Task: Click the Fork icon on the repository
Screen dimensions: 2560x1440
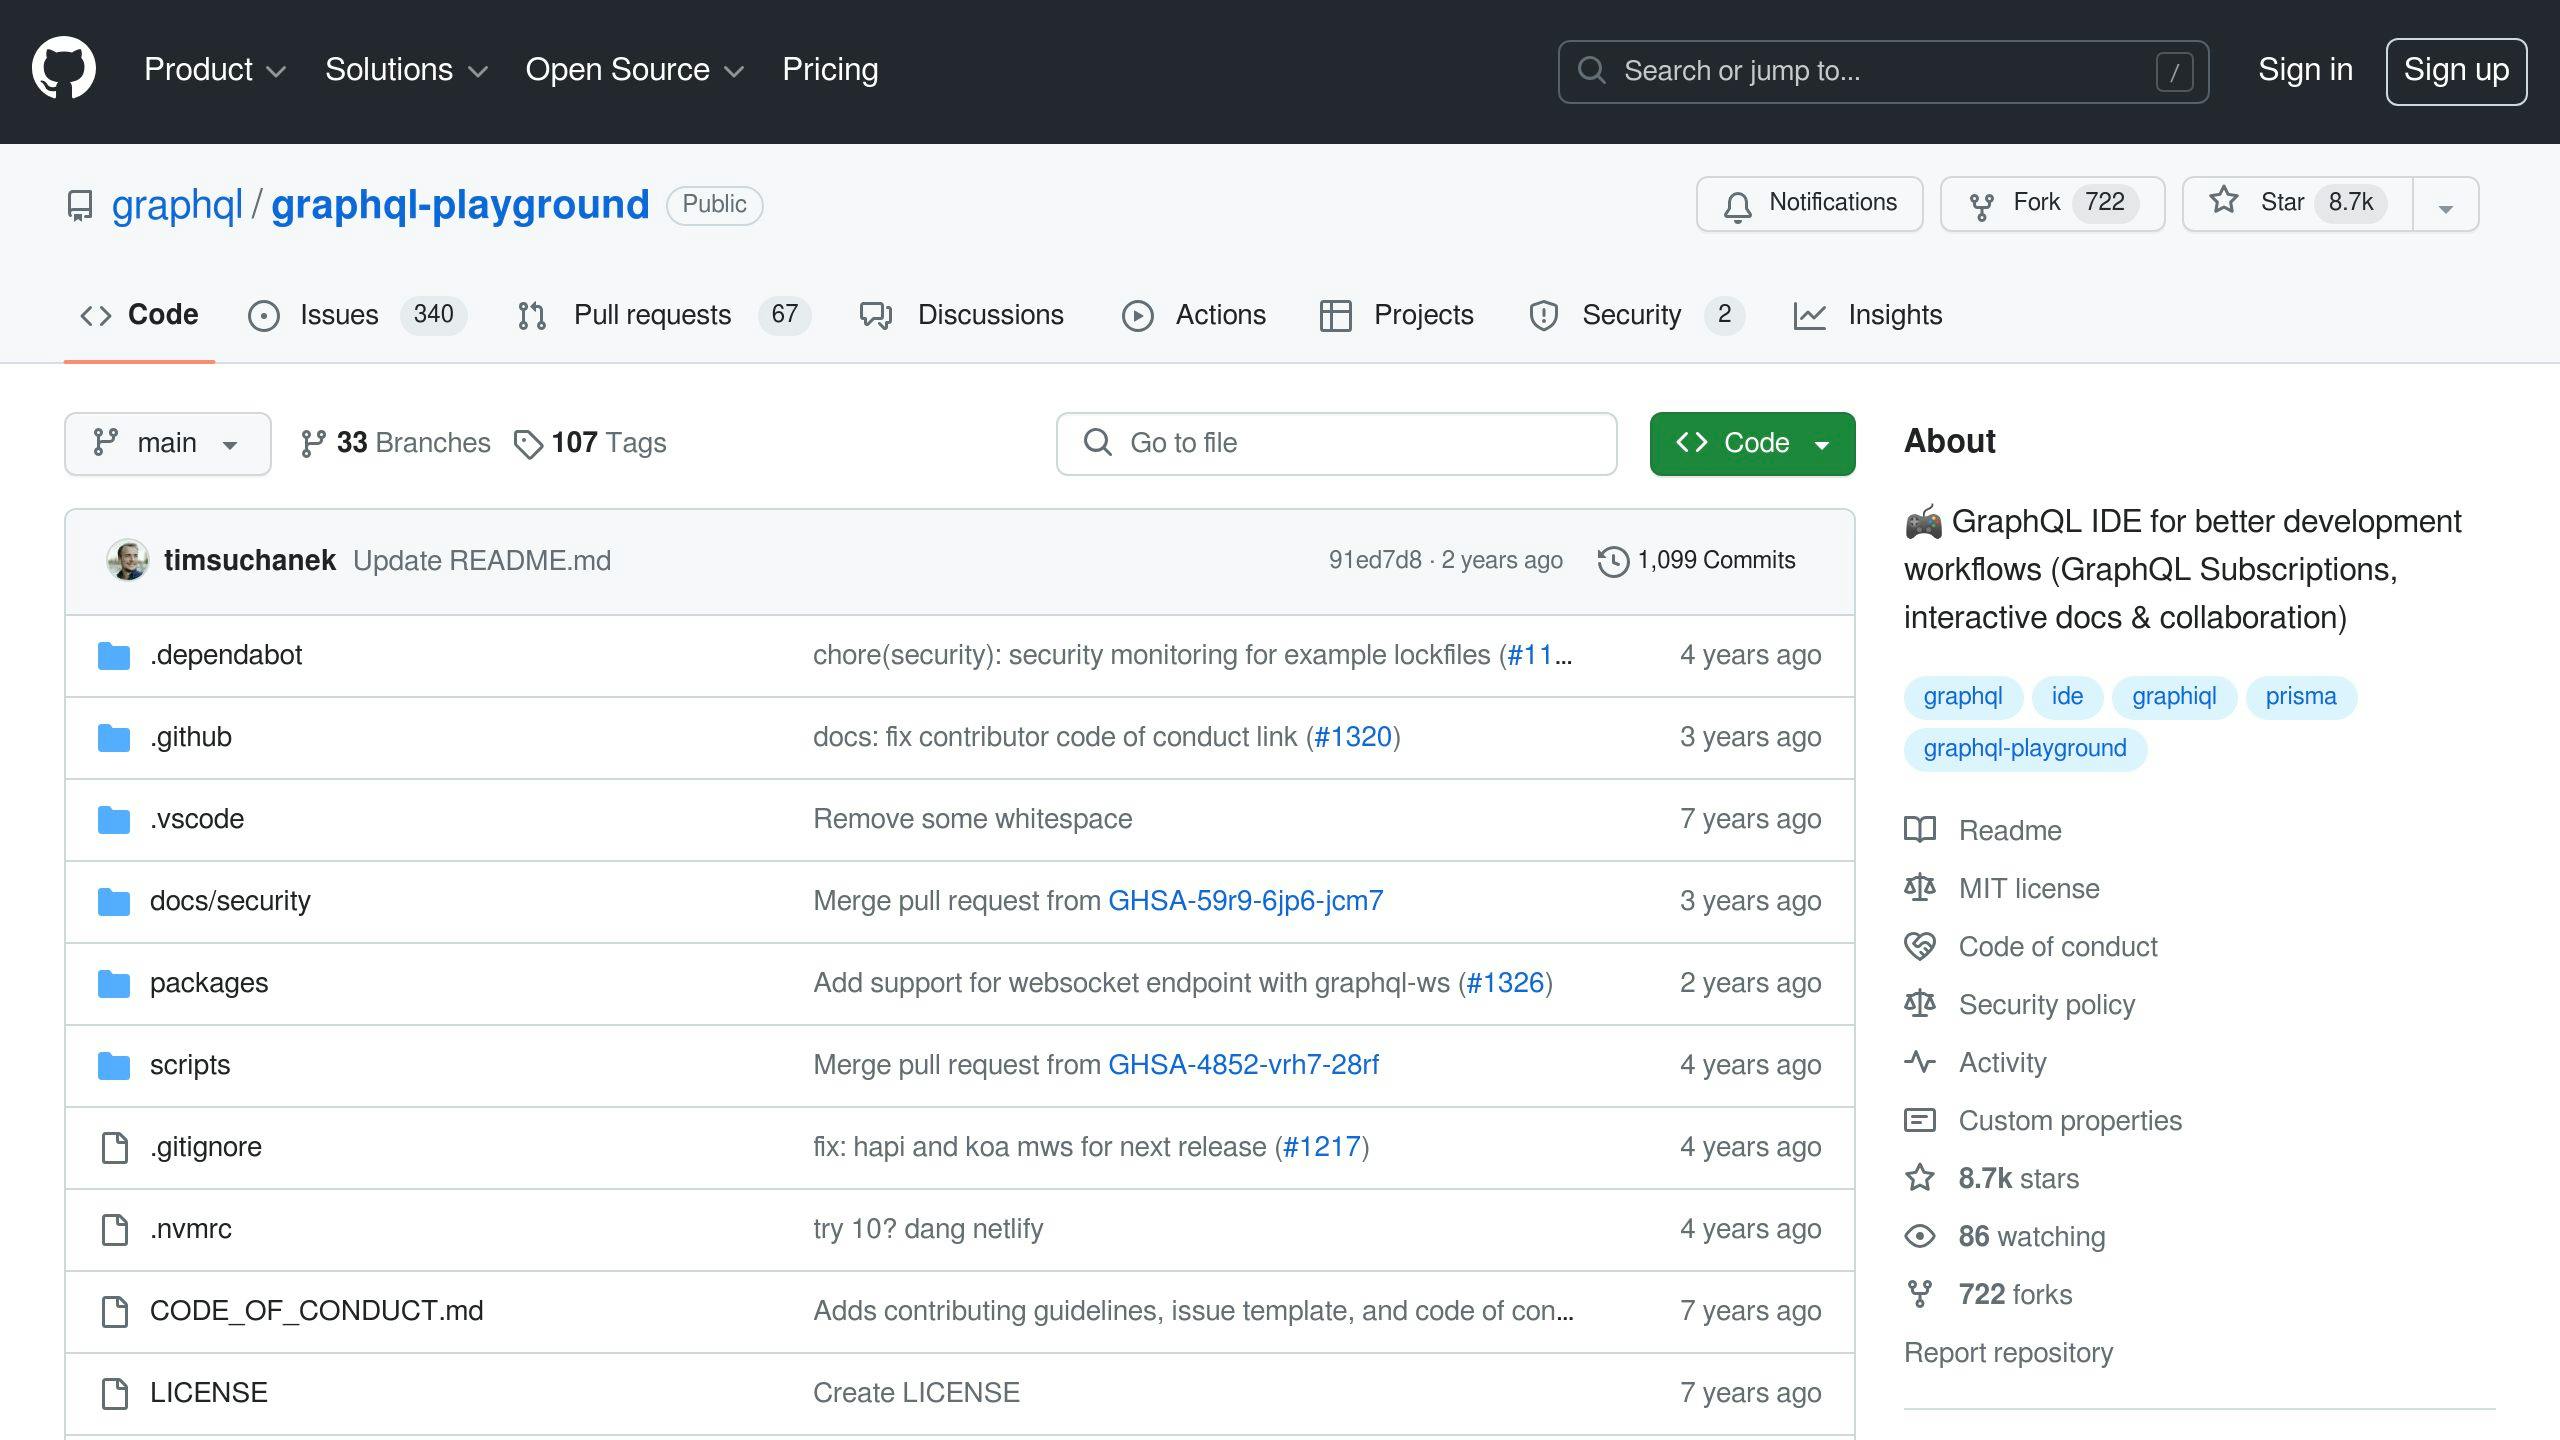Action: click(1983, 203)
